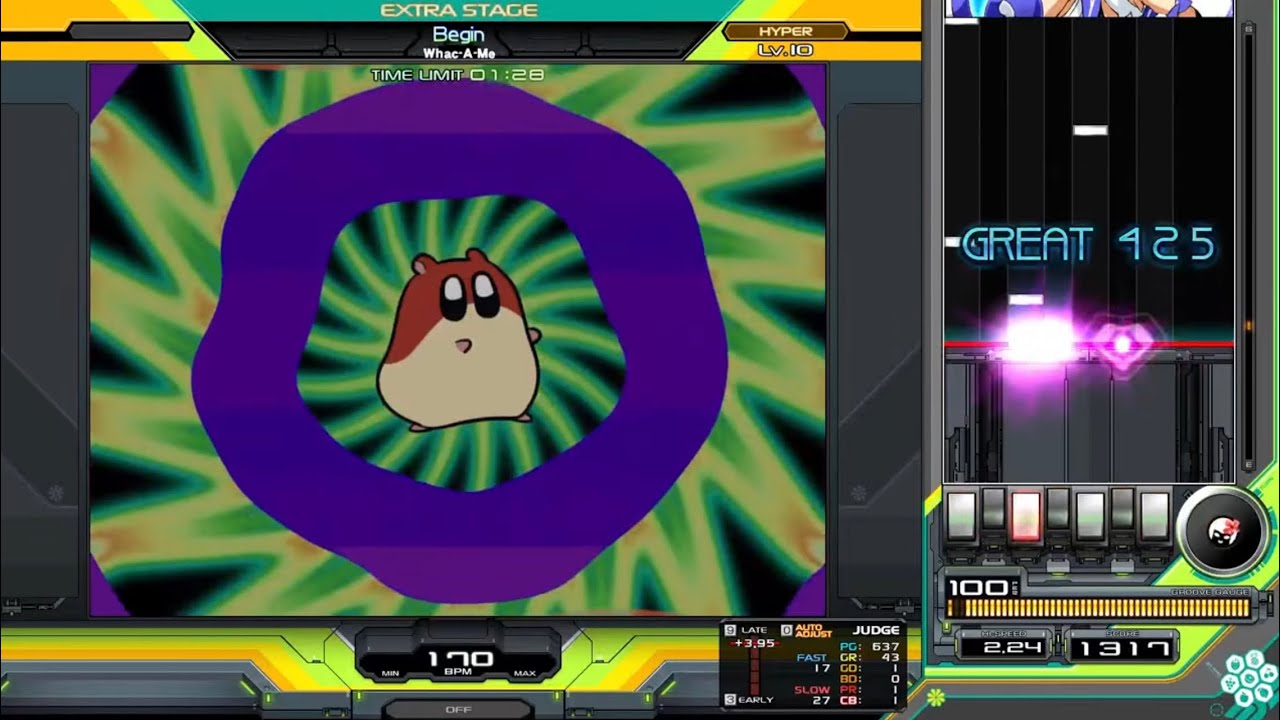Click the JUDGE panel header
Image resolution: width=1280 pixels, height=720 pixels.
click(x=876, y=630)
